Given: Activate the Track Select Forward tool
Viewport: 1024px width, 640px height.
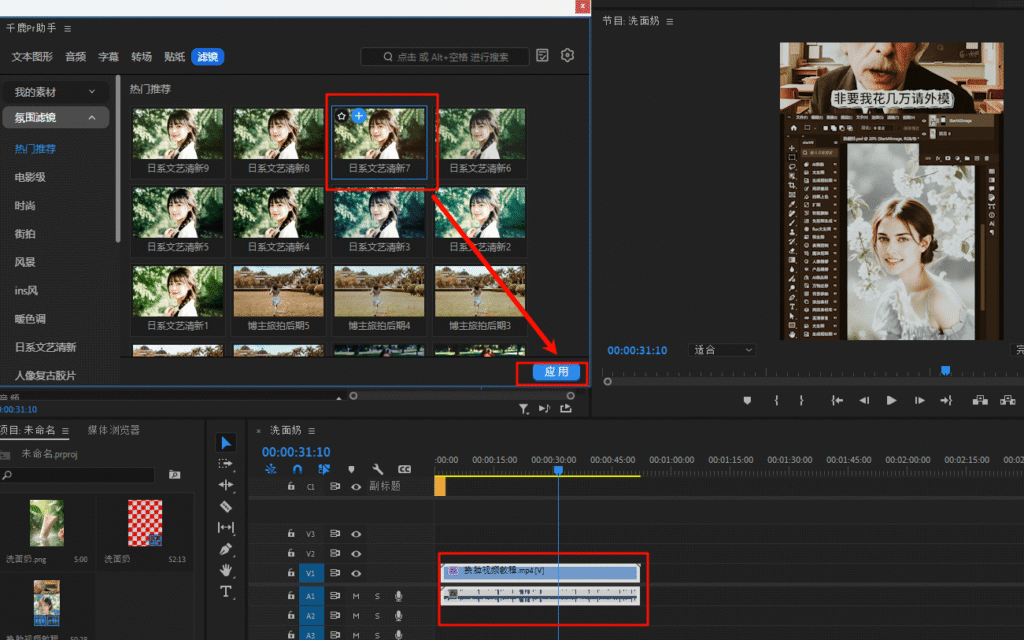Looking at the screenshot, I should [x=226, y=464].
